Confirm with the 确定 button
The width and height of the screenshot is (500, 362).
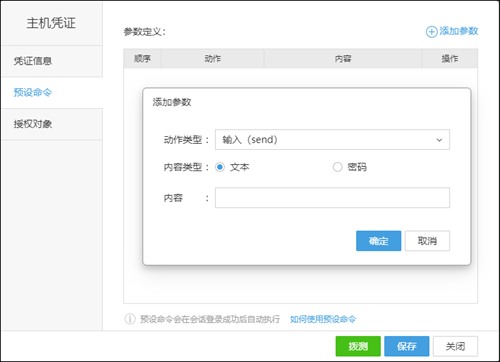point(379,241)
